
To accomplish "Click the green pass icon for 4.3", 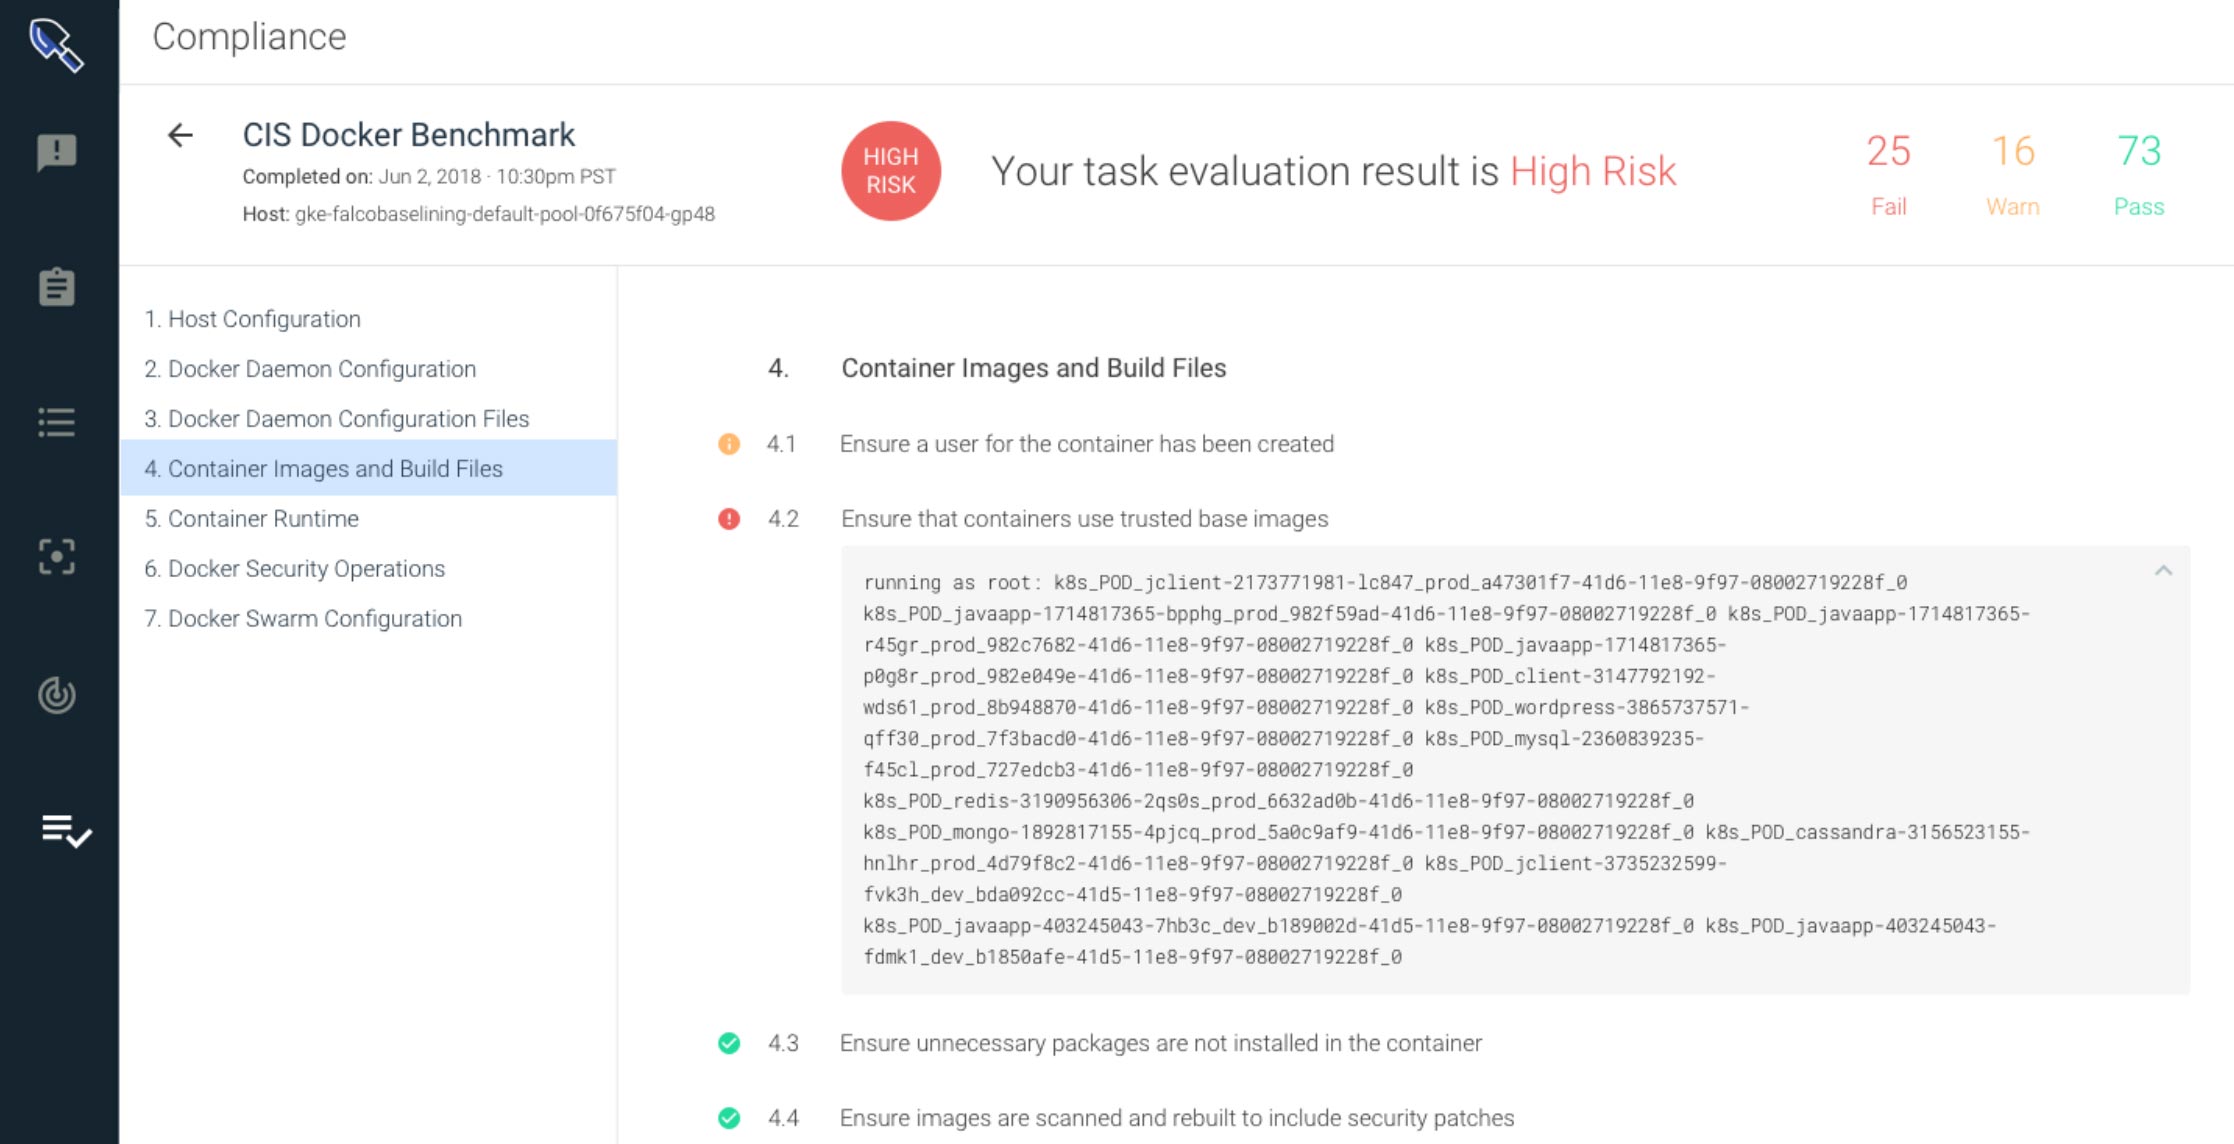I will [729, 1043].
